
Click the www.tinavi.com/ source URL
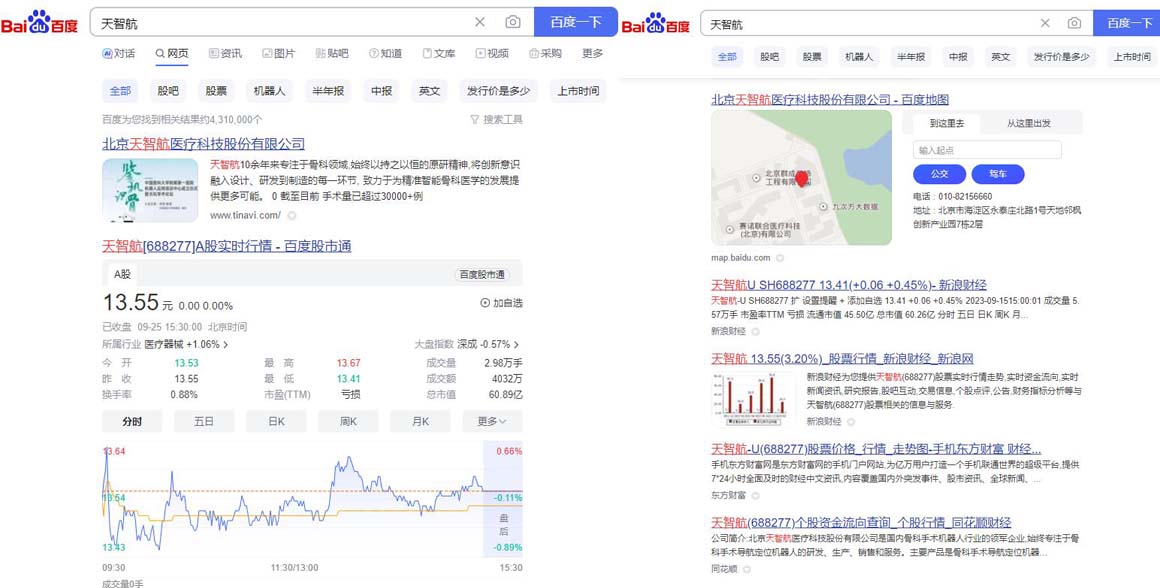point(245,215)
